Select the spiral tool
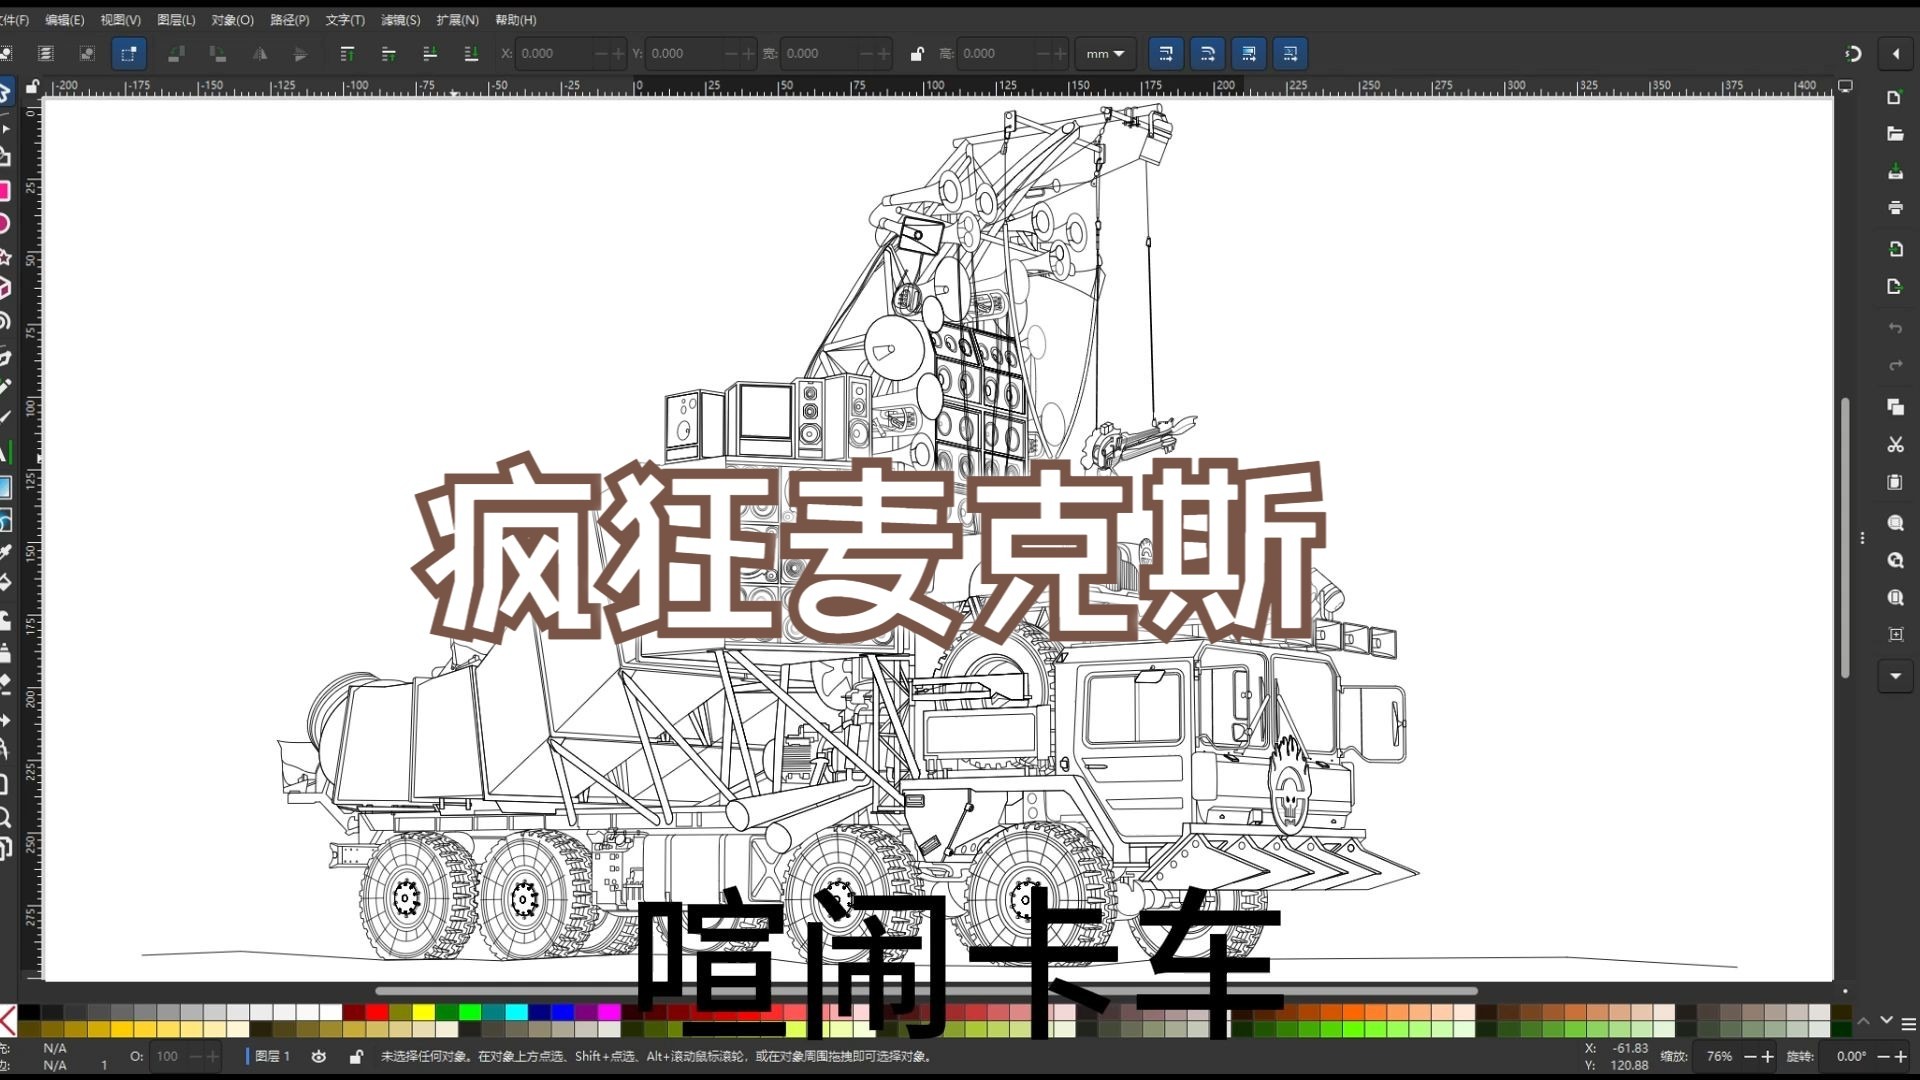 point(5,321)
